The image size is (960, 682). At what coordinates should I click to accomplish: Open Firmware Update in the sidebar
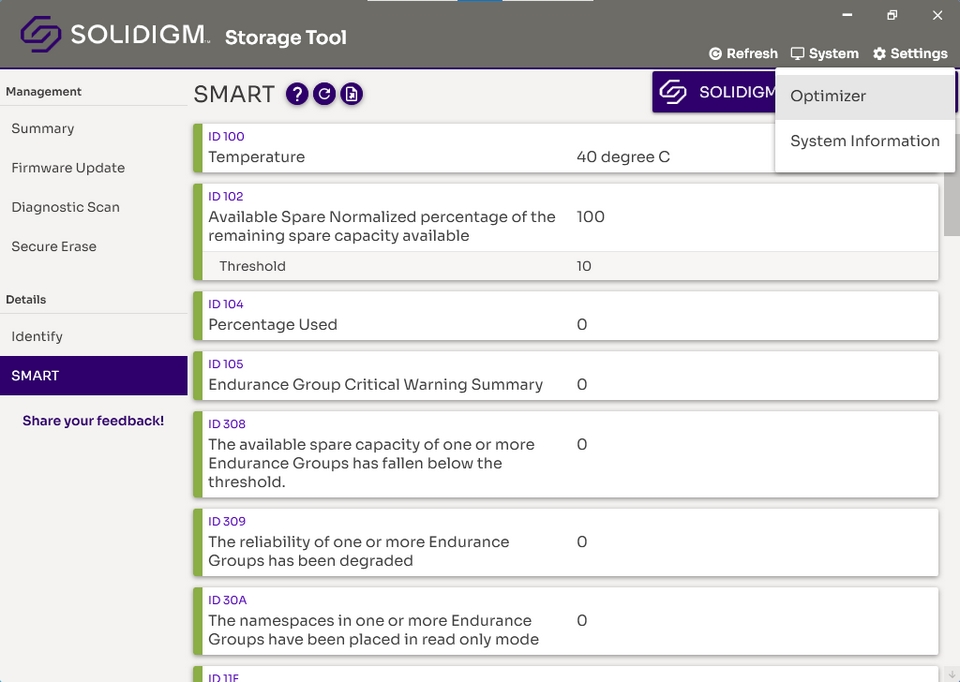tap(94, 168)
